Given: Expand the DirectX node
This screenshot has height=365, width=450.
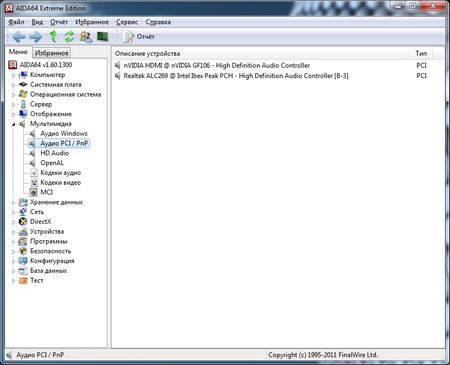Looking at the screenshot, I should click(x=14, y=222).
